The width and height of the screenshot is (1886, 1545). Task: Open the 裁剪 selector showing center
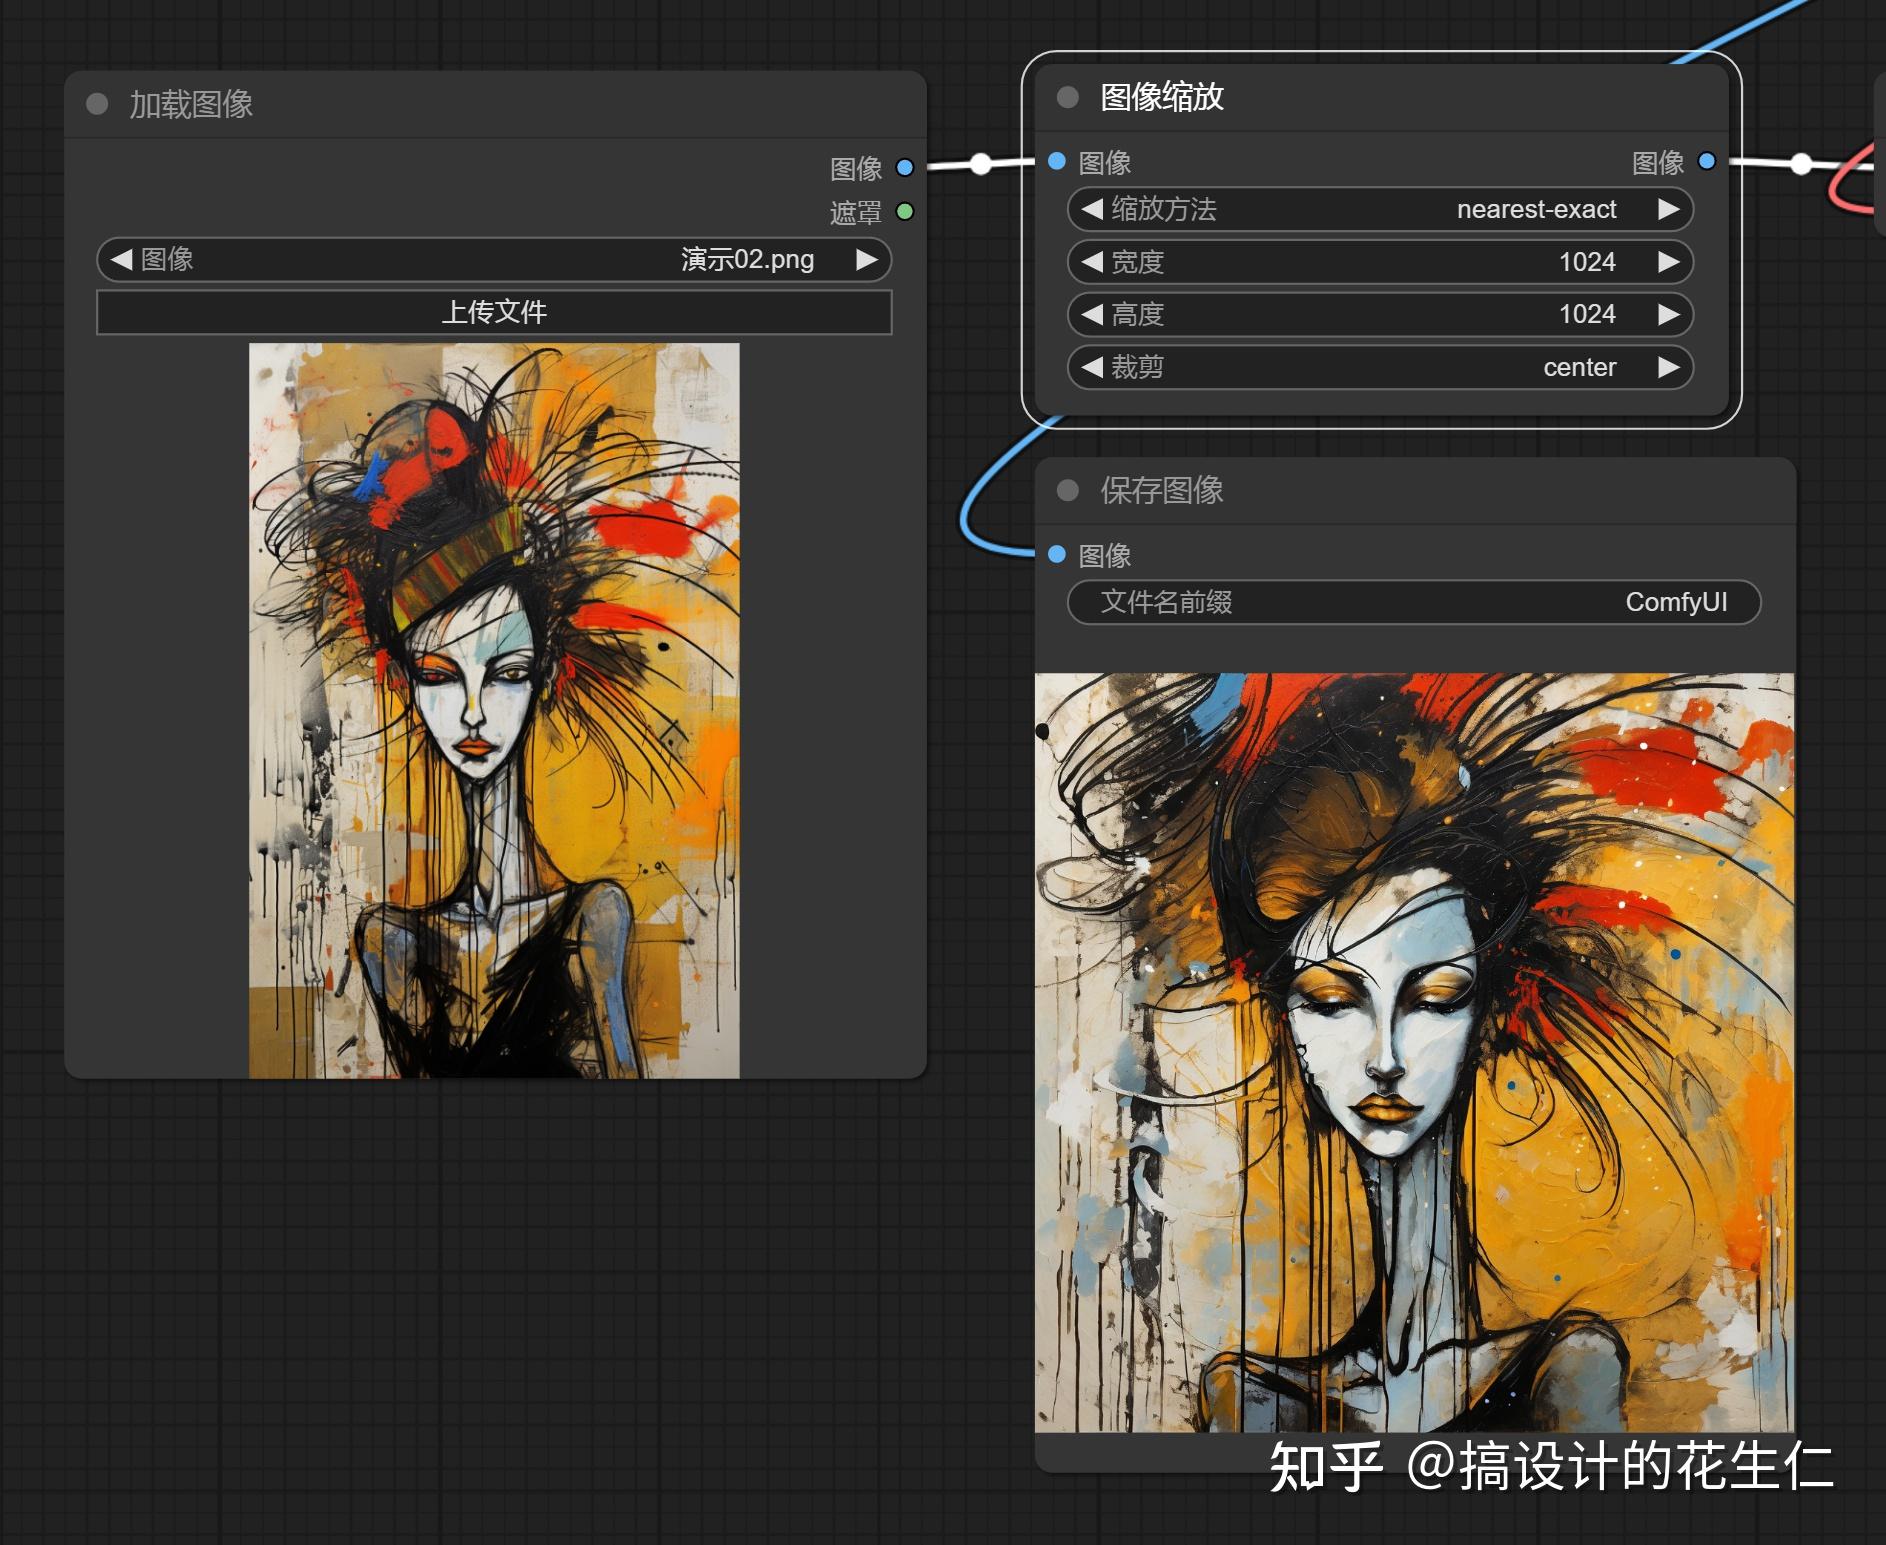click(1380, 367)
